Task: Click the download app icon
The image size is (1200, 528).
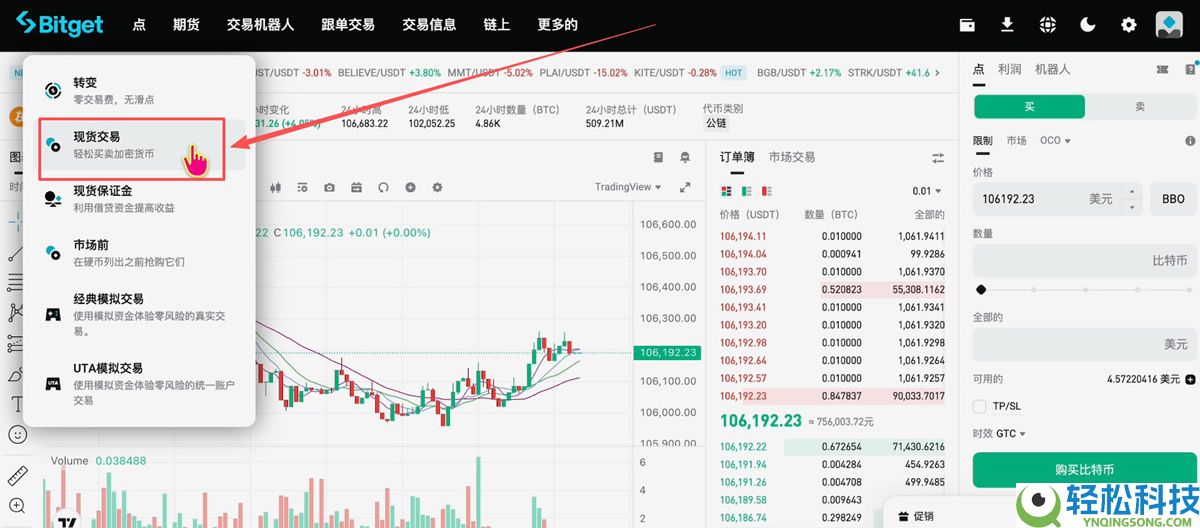Action: 1007,25
